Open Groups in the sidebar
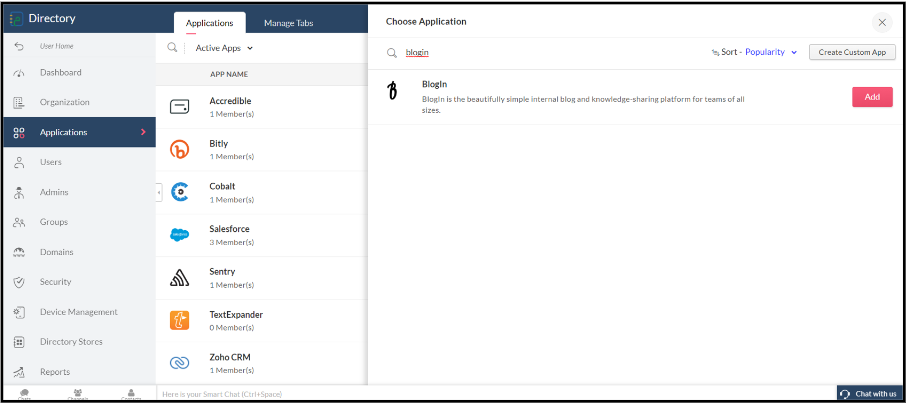 pos(54,222)
